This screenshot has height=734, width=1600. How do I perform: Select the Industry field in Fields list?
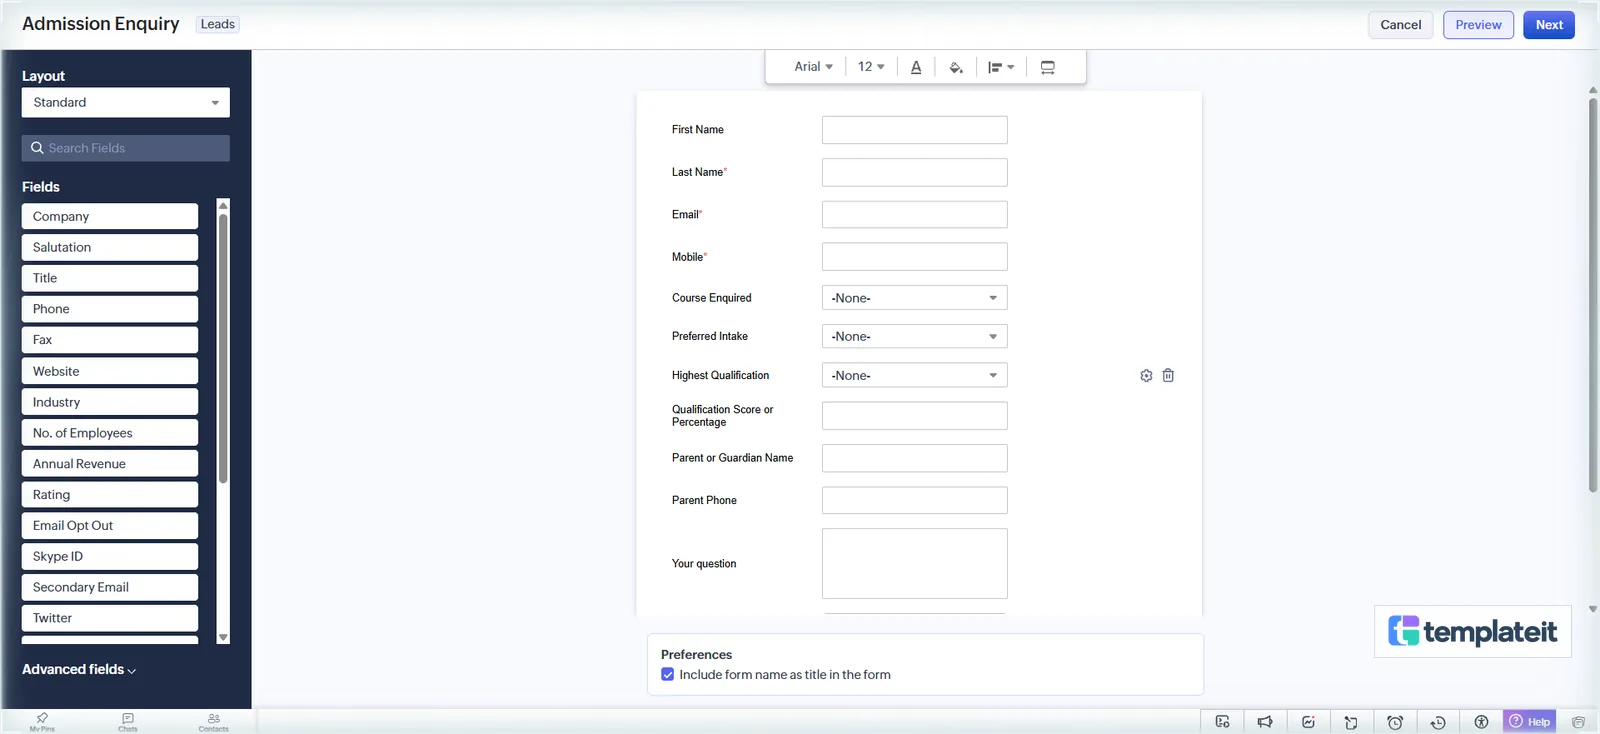tap(110, 402)
